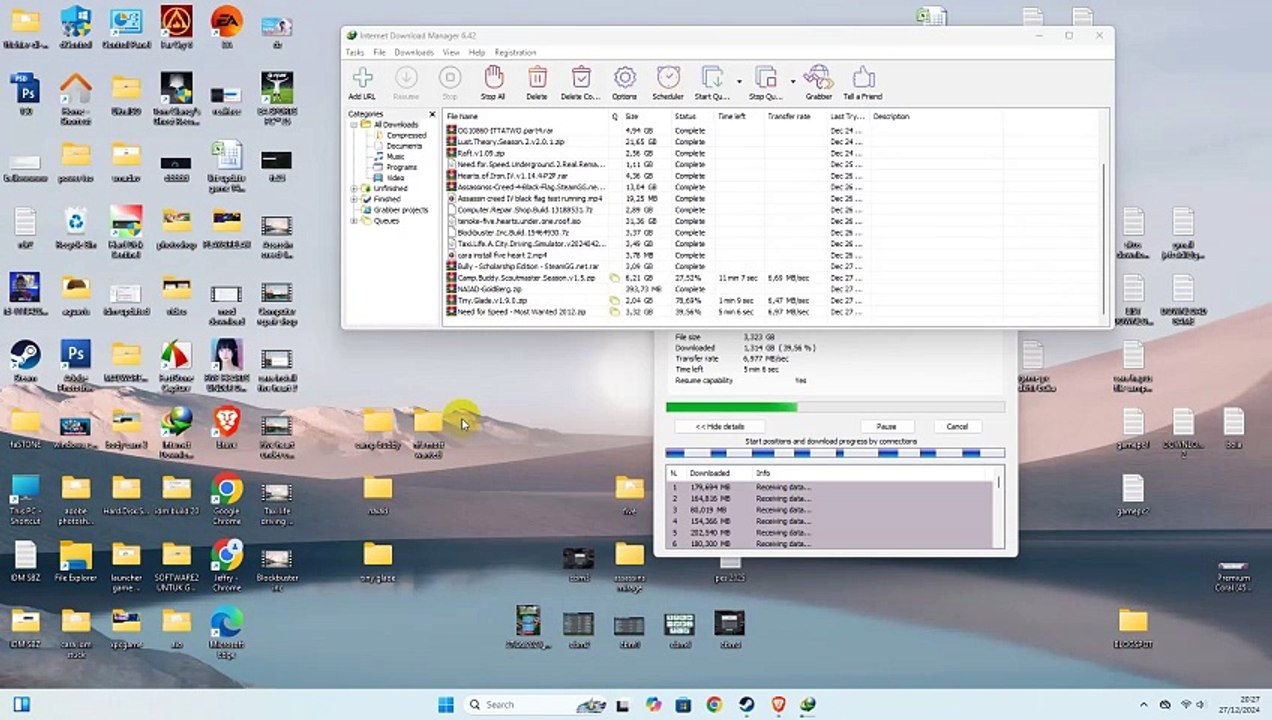Click the Pause download button
This screenshot has width=1272, height=720.
coord(886,426)
